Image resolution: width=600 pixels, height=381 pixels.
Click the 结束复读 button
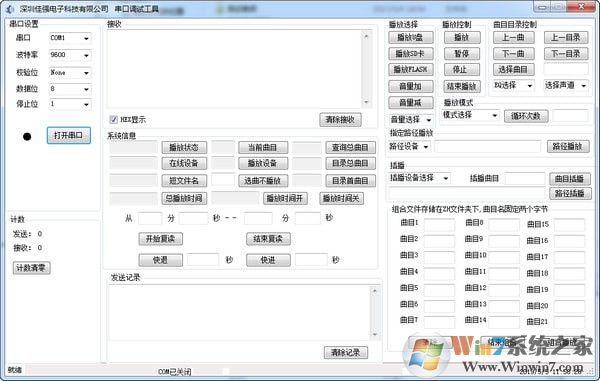[x=268, y=239]
